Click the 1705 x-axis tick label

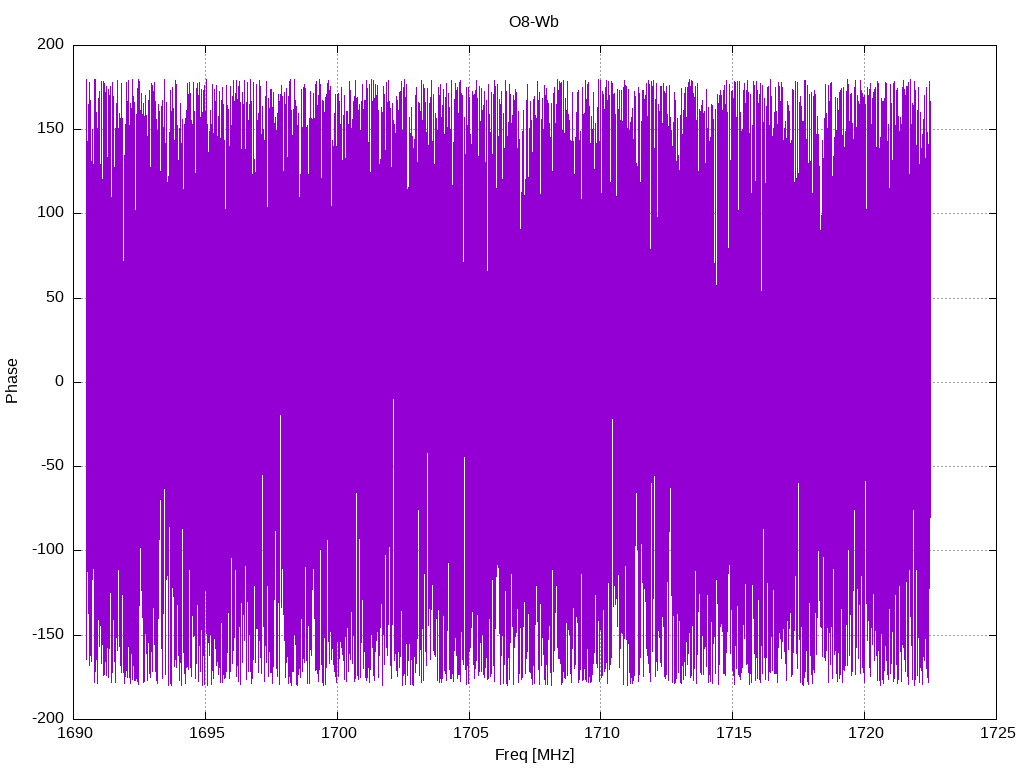(471, 733)
